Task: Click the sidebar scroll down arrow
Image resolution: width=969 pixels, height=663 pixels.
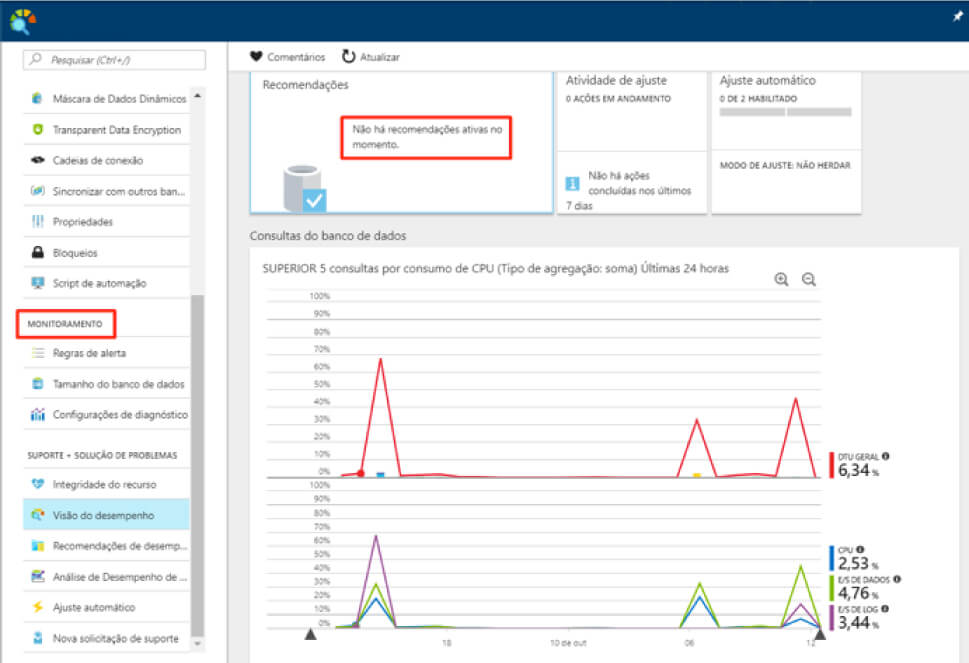Action: tap(196, 641)
